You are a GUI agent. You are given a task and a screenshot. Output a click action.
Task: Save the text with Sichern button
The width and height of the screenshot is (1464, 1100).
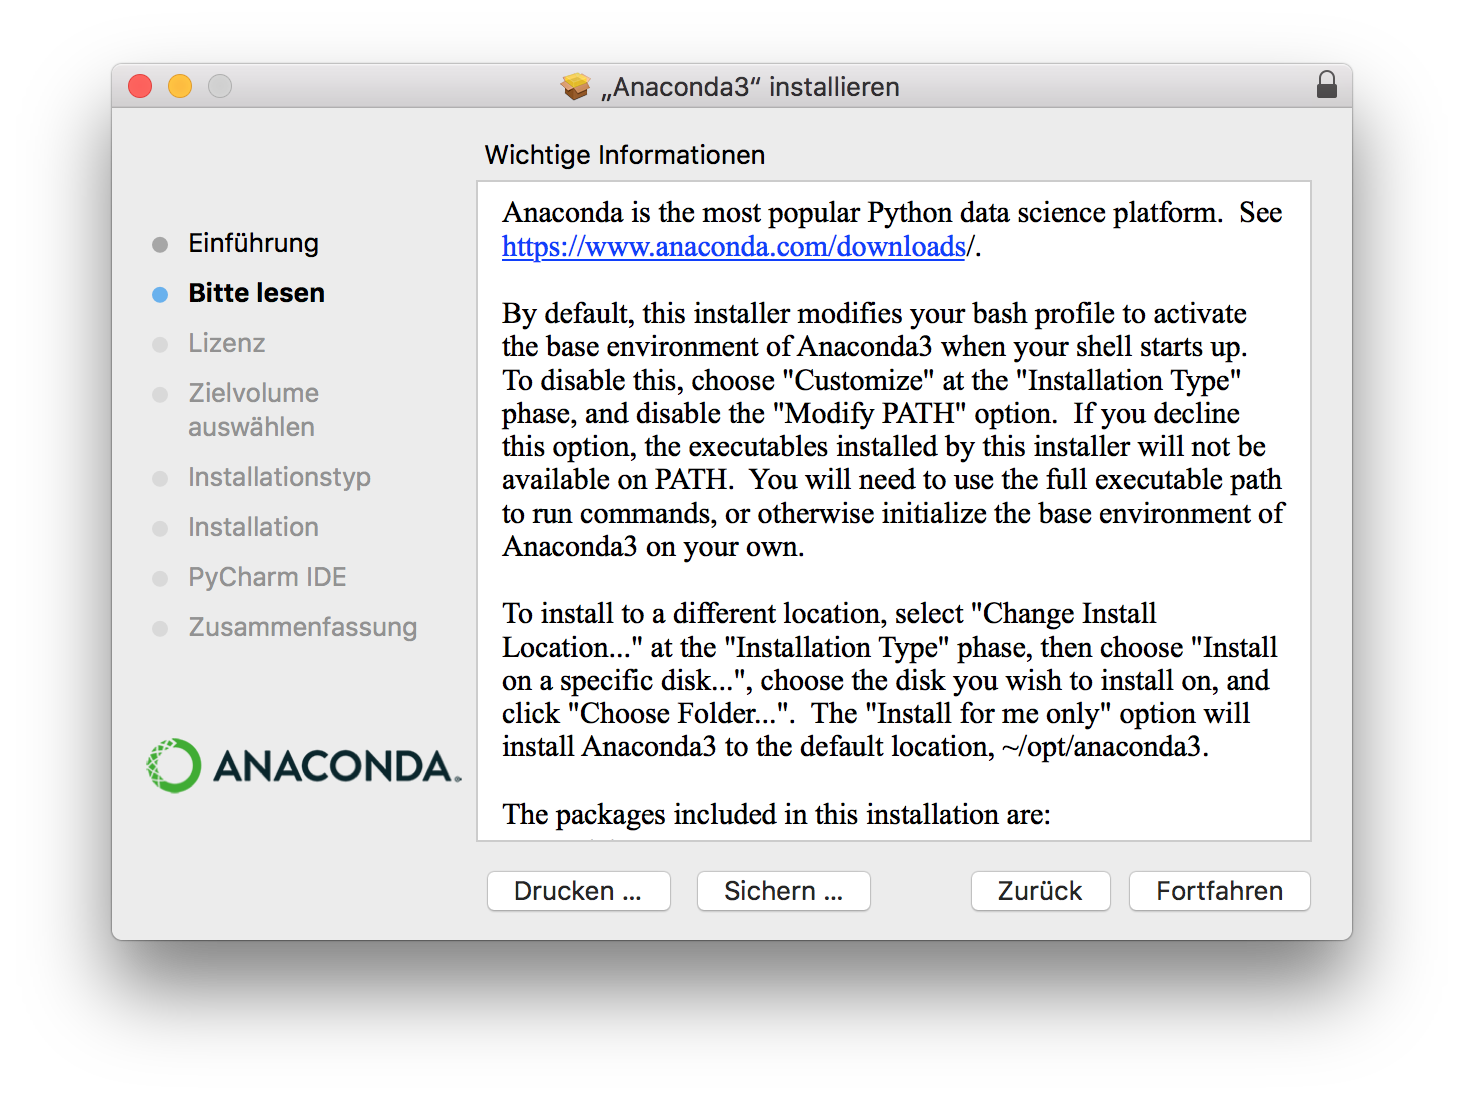[783, 891]
